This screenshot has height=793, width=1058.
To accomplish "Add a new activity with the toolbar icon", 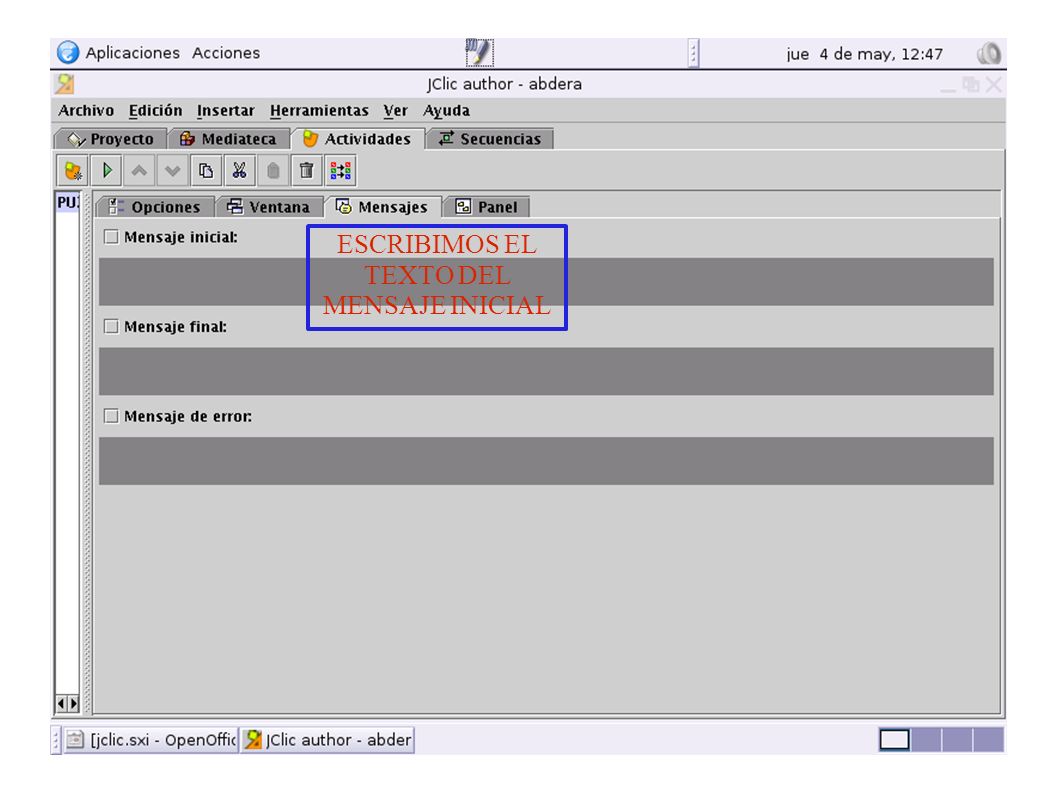I will pyautogui.click(x=72, y=171).
